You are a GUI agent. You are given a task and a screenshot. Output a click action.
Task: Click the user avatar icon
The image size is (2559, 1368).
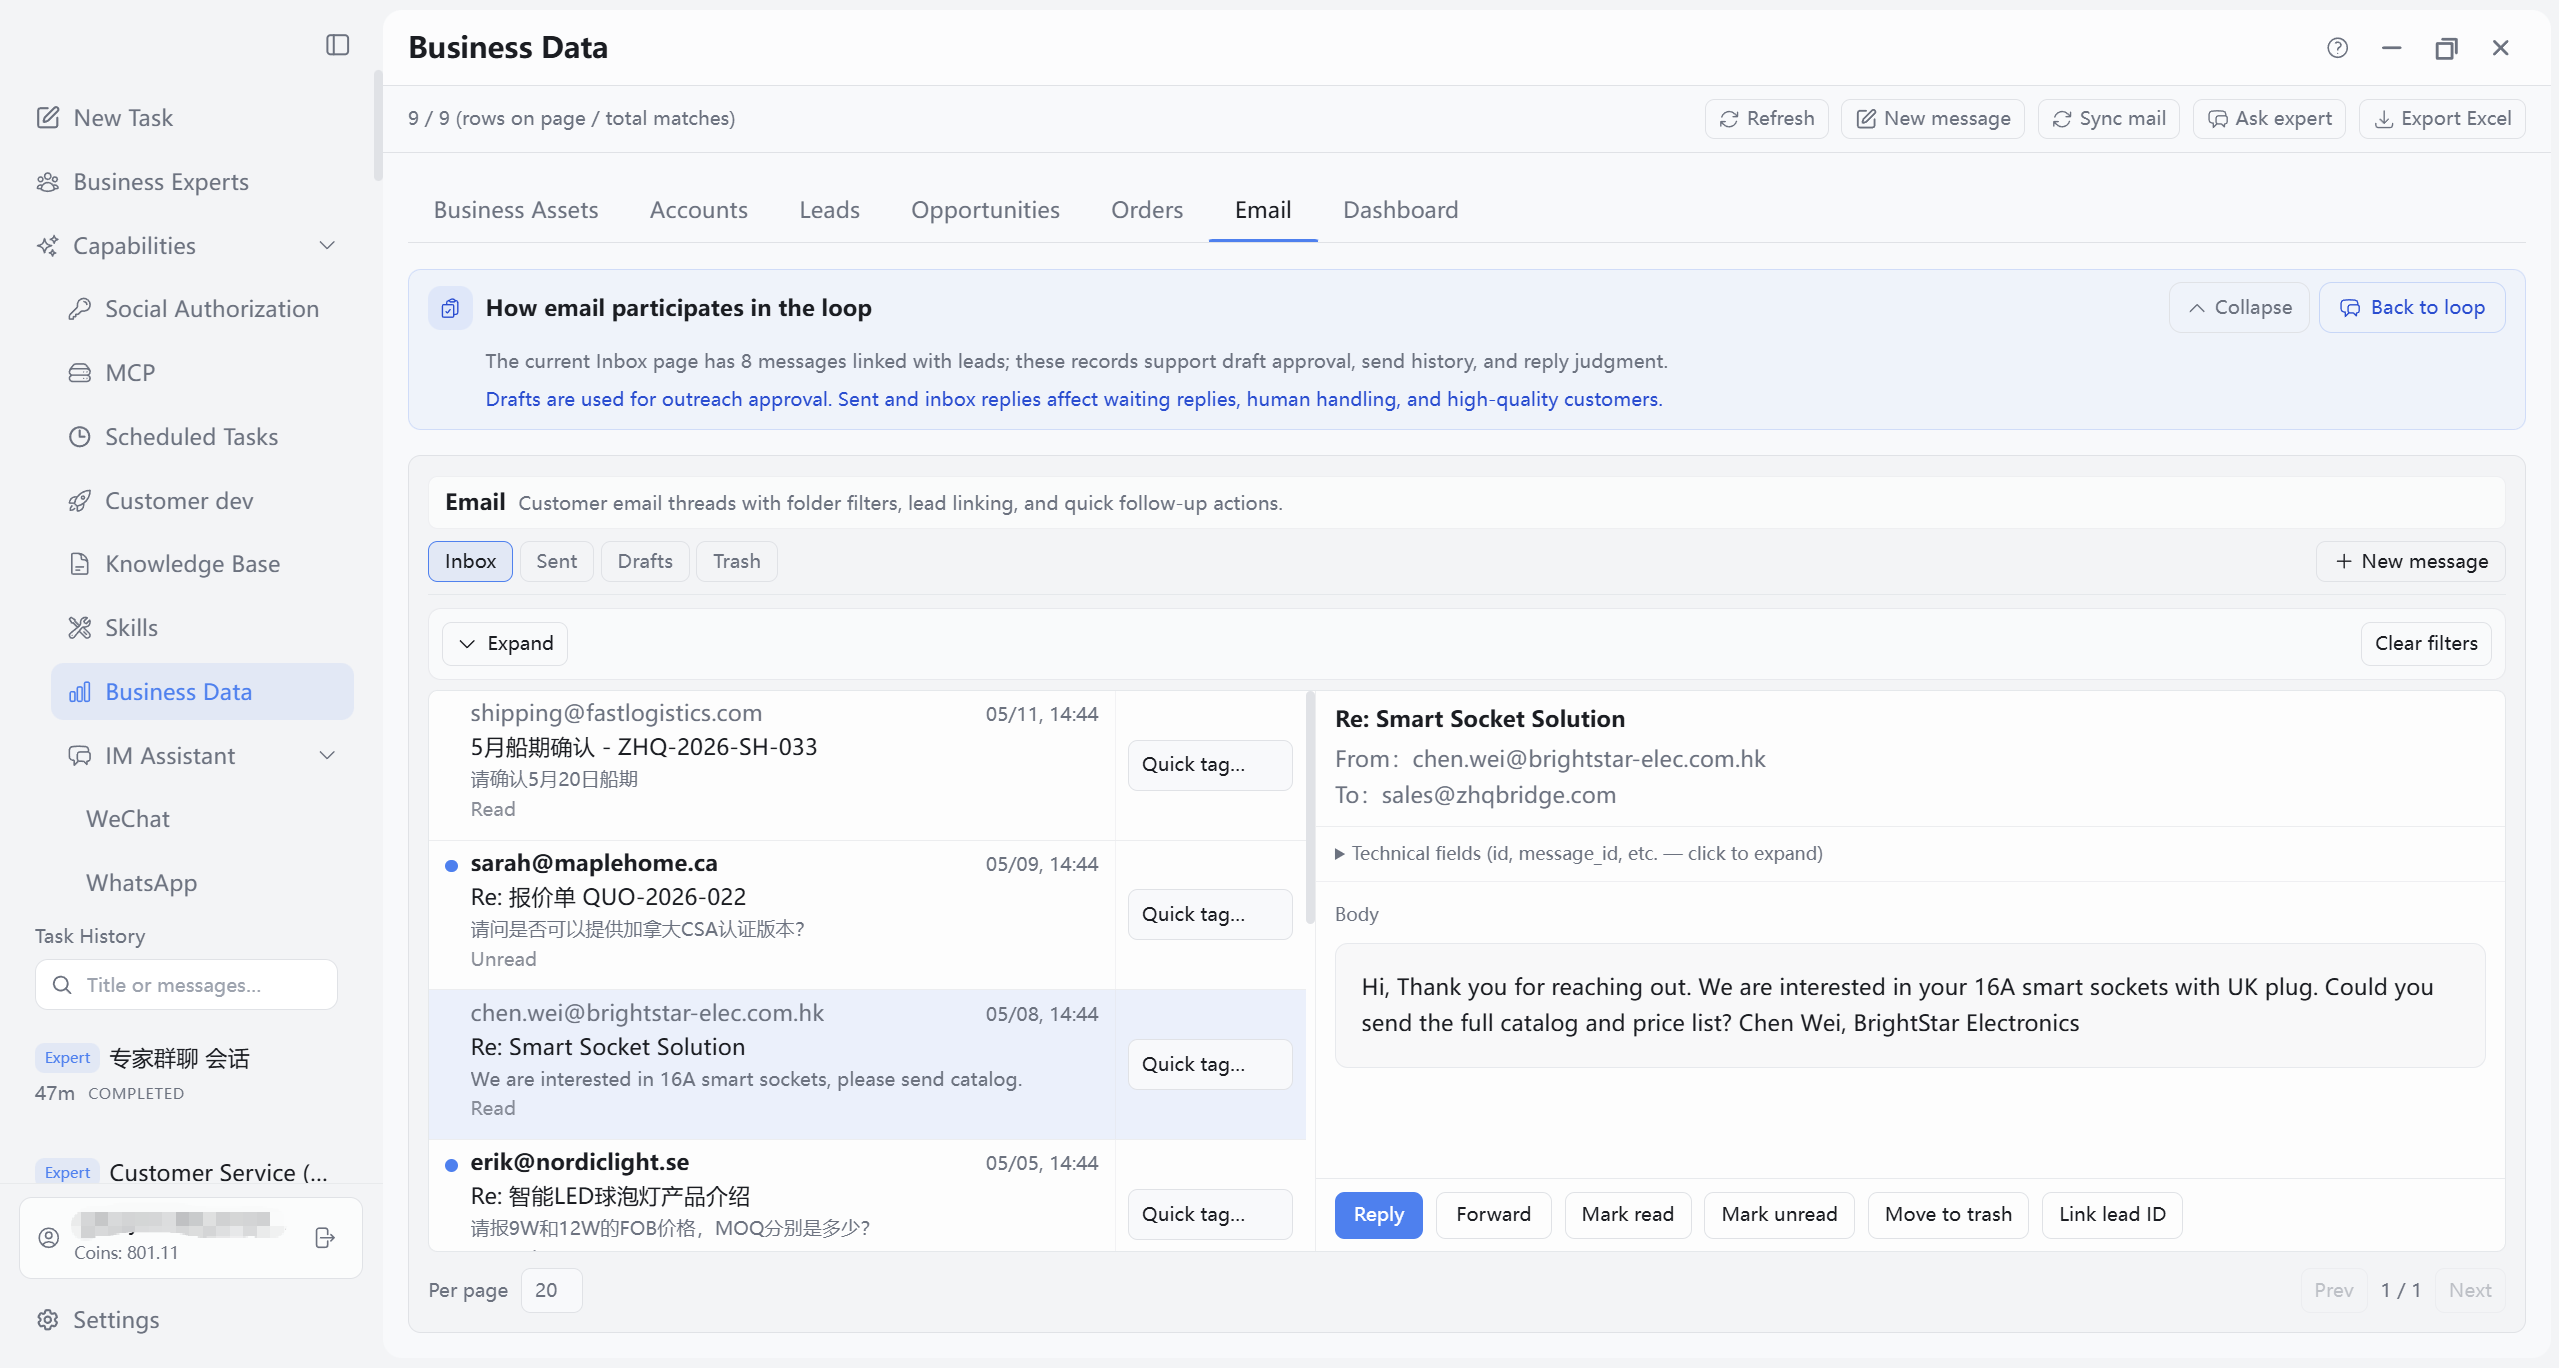49,1238
